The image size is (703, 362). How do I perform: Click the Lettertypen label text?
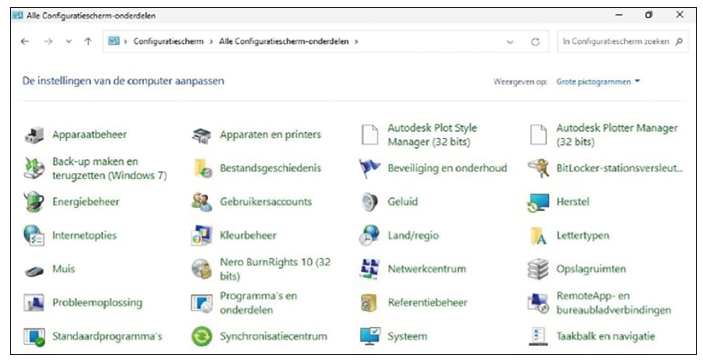582,236
